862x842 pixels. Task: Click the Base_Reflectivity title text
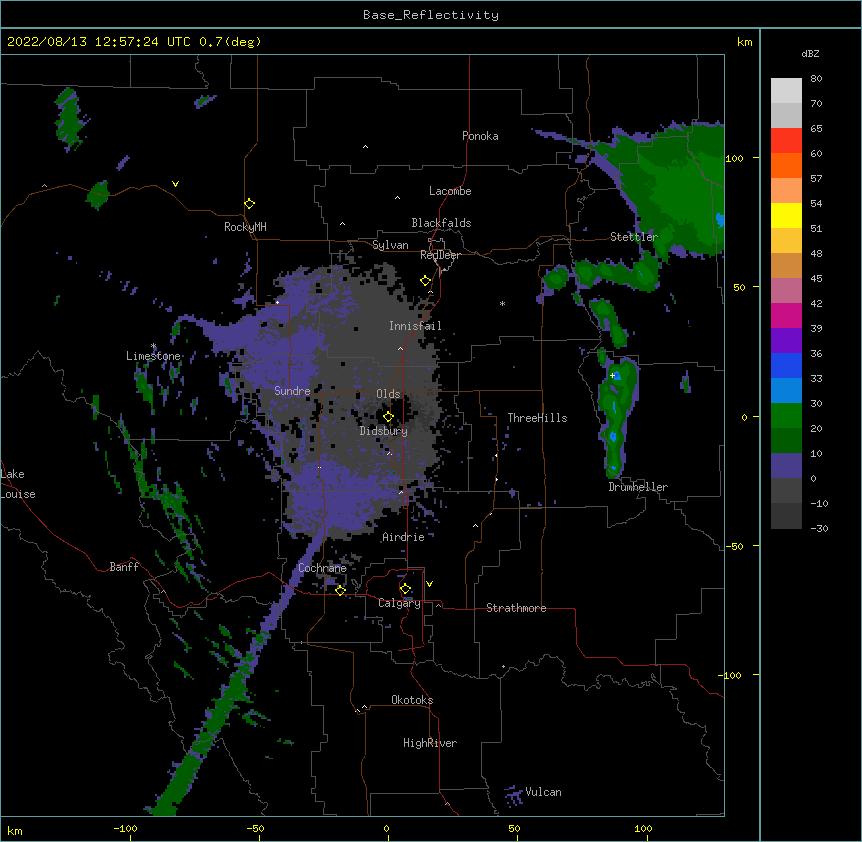tap(431, 15)
